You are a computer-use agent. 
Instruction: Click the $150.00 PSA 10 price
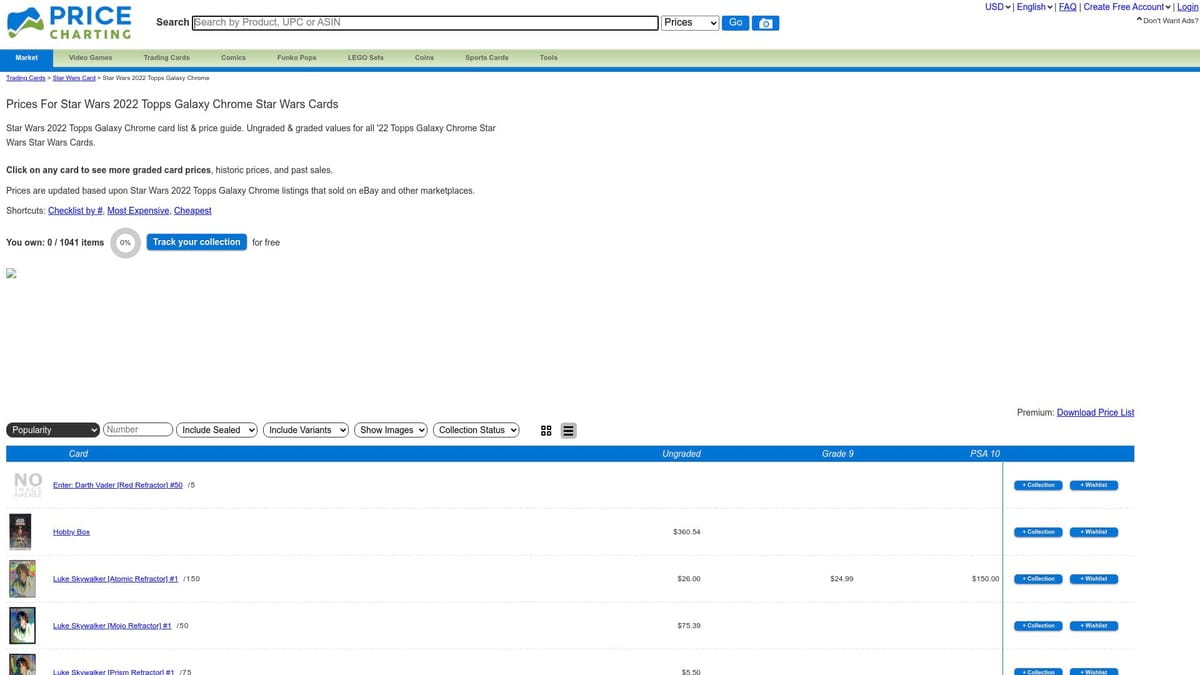985,579
